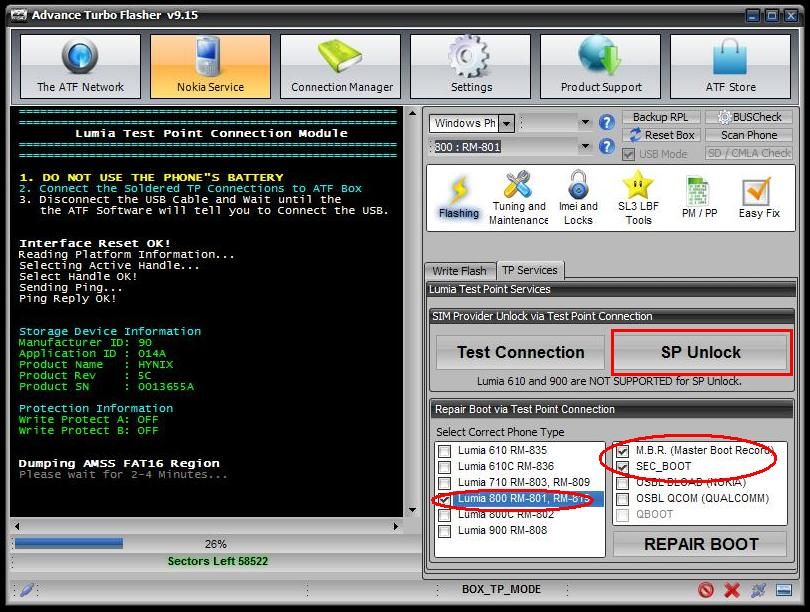The image size is (810, 612).
Task: Toggle the SEC_BOOT checkbox
Action: click(622, 467)
